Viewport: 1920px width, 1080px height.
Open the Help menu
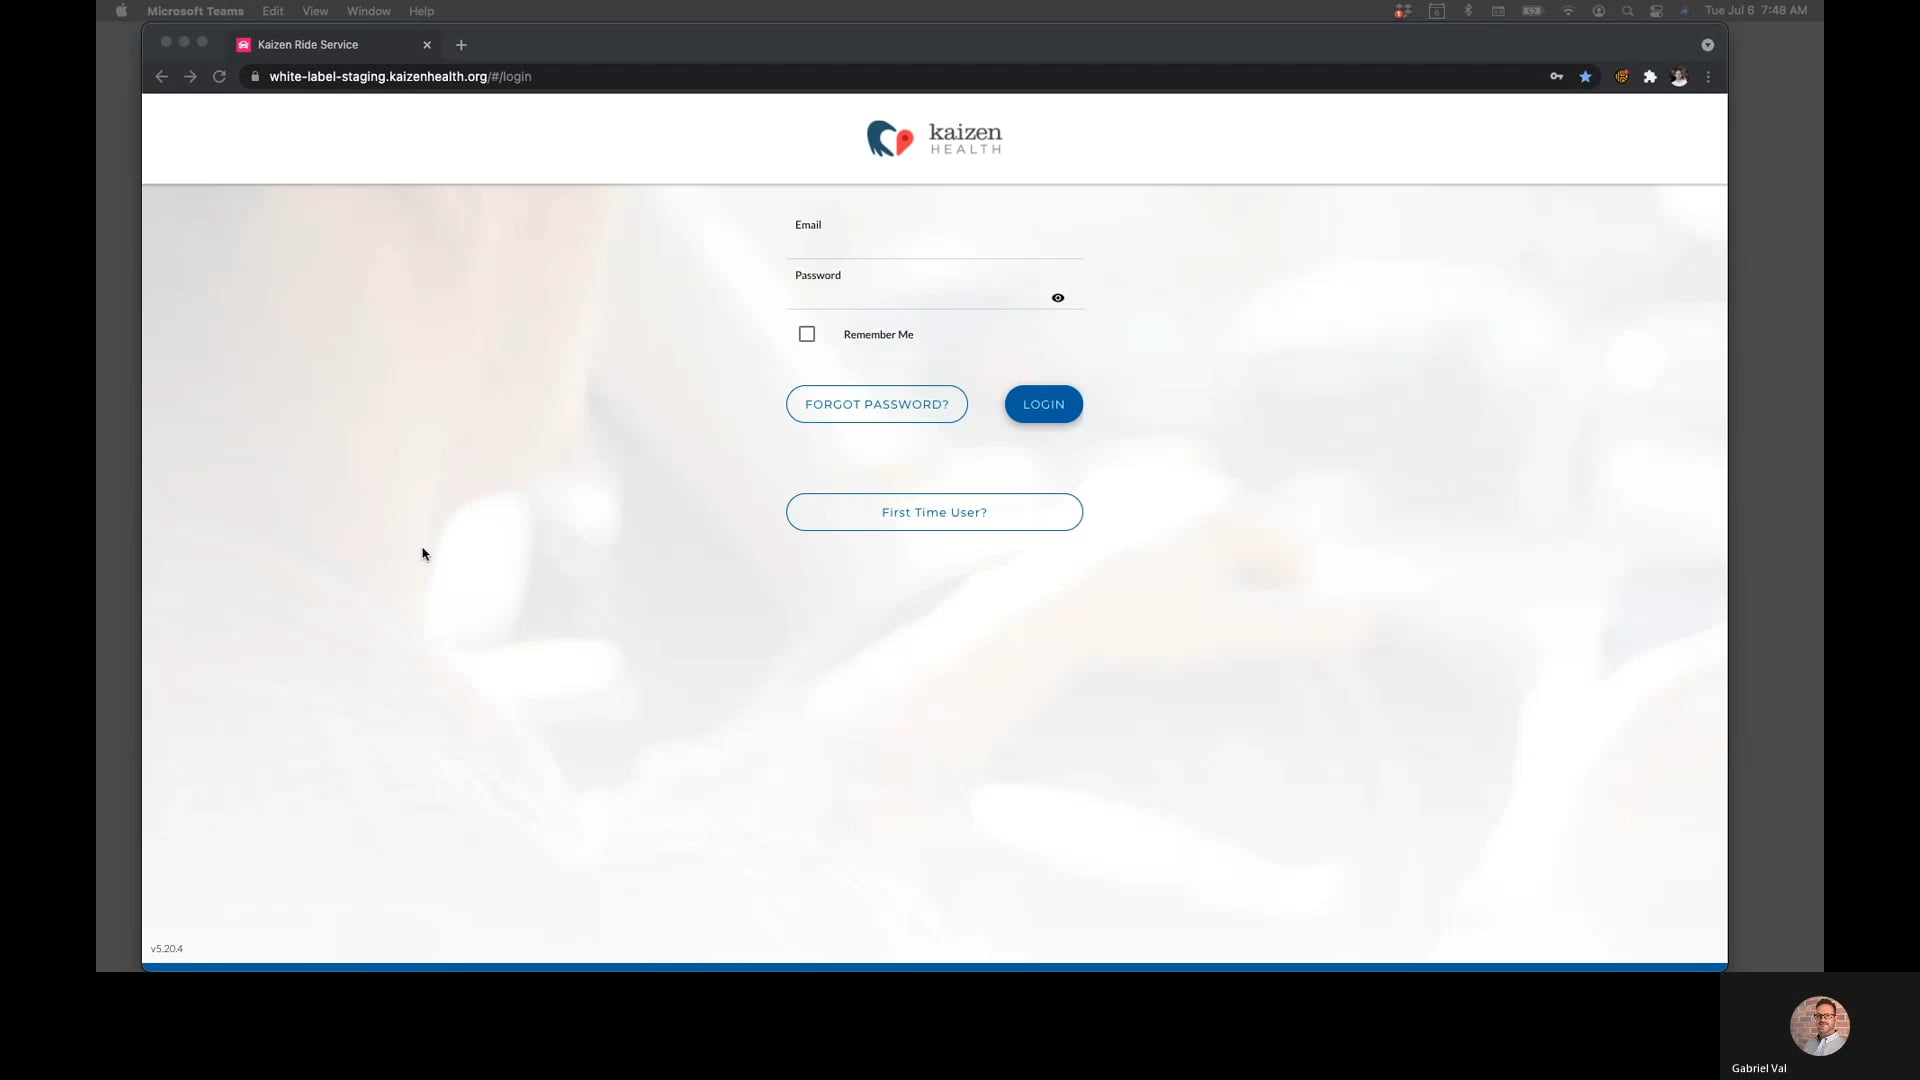[x=421, y=11]
